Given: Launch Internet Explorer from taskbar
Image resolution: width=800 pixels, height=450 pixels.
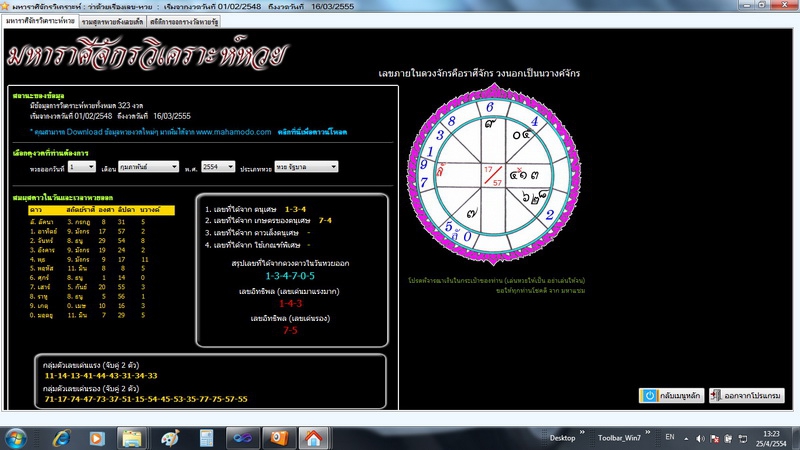Looking at the screenshot, I should (62, 438).
